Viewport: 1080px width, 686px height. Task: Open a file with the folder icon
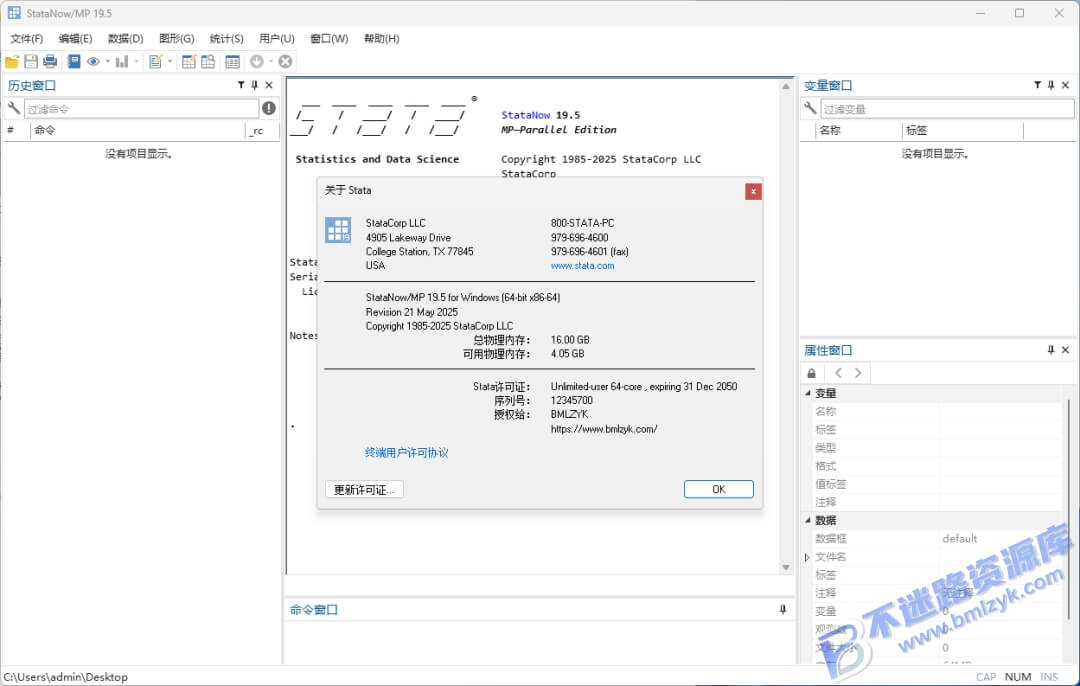click(x=12, y=61)
